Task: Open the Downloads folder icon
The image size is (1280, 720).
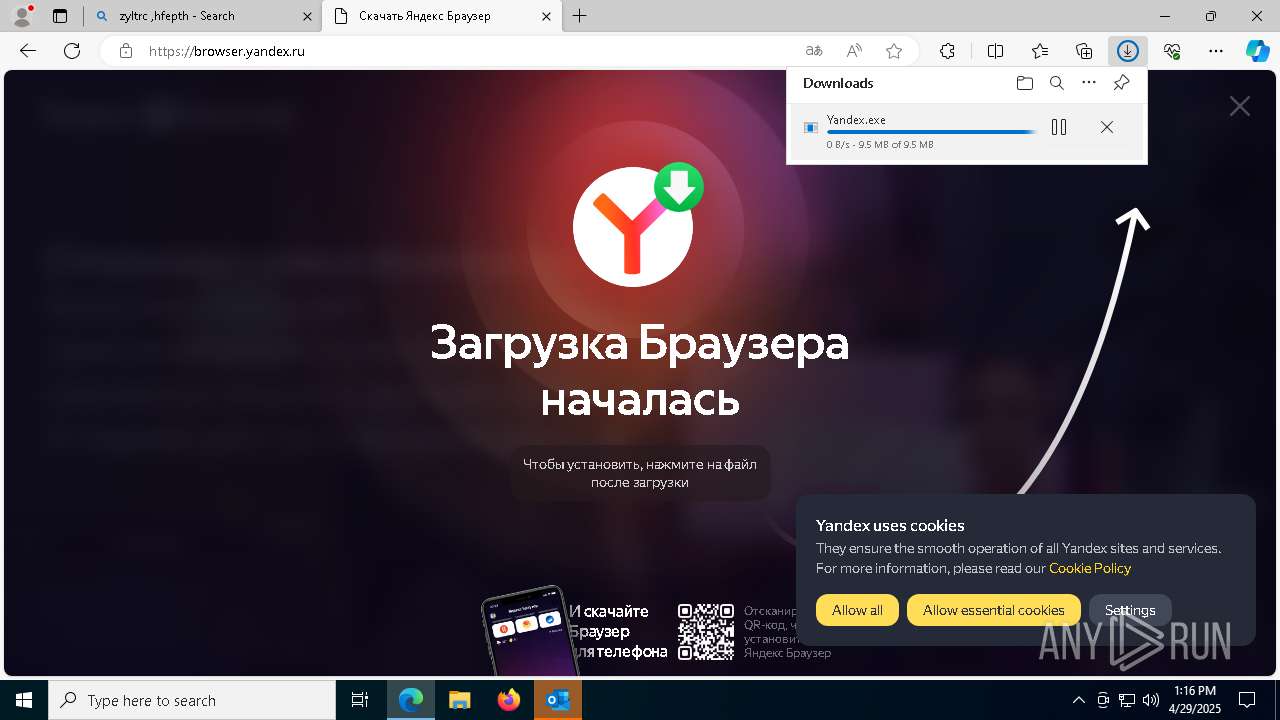Action: coord(1024,83)
